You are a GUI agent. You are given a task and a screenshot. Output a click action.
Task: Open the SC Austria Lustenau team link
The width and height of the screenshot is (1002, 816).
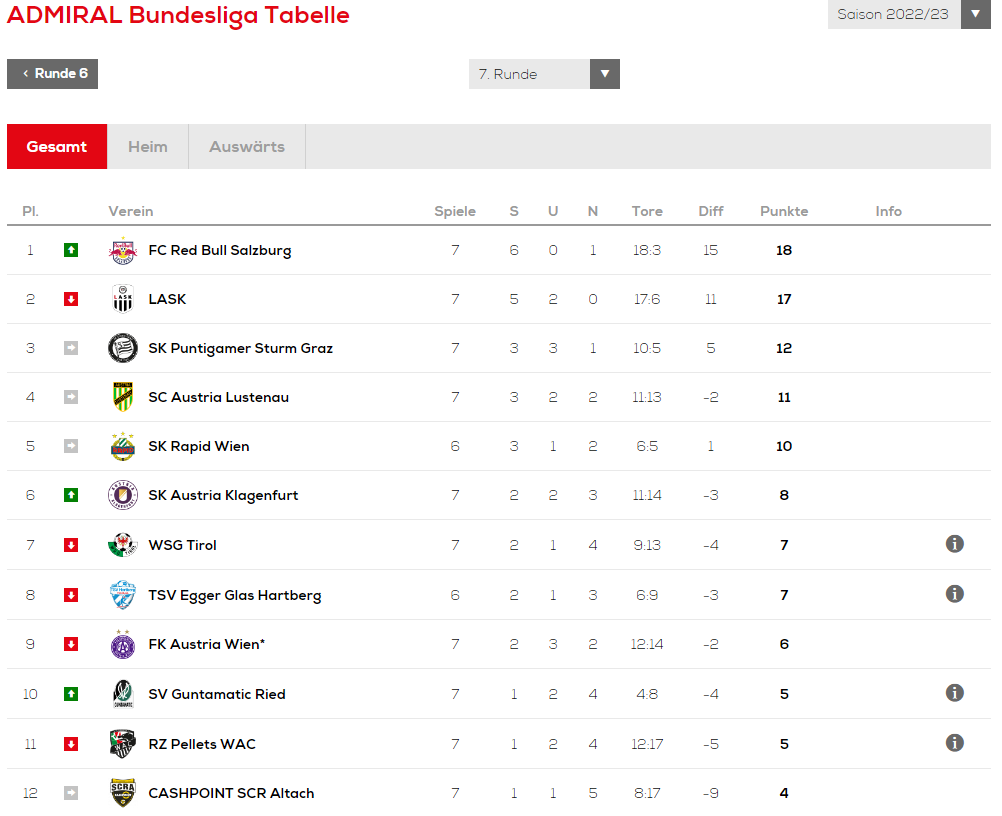click(x=219, y=397)
